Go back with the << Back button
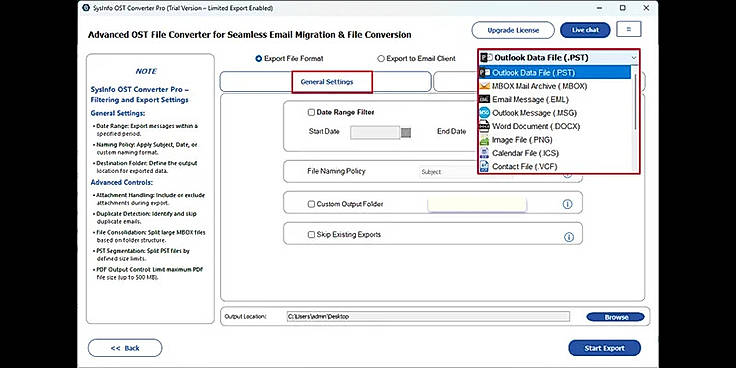 click(x=125, y=348)
